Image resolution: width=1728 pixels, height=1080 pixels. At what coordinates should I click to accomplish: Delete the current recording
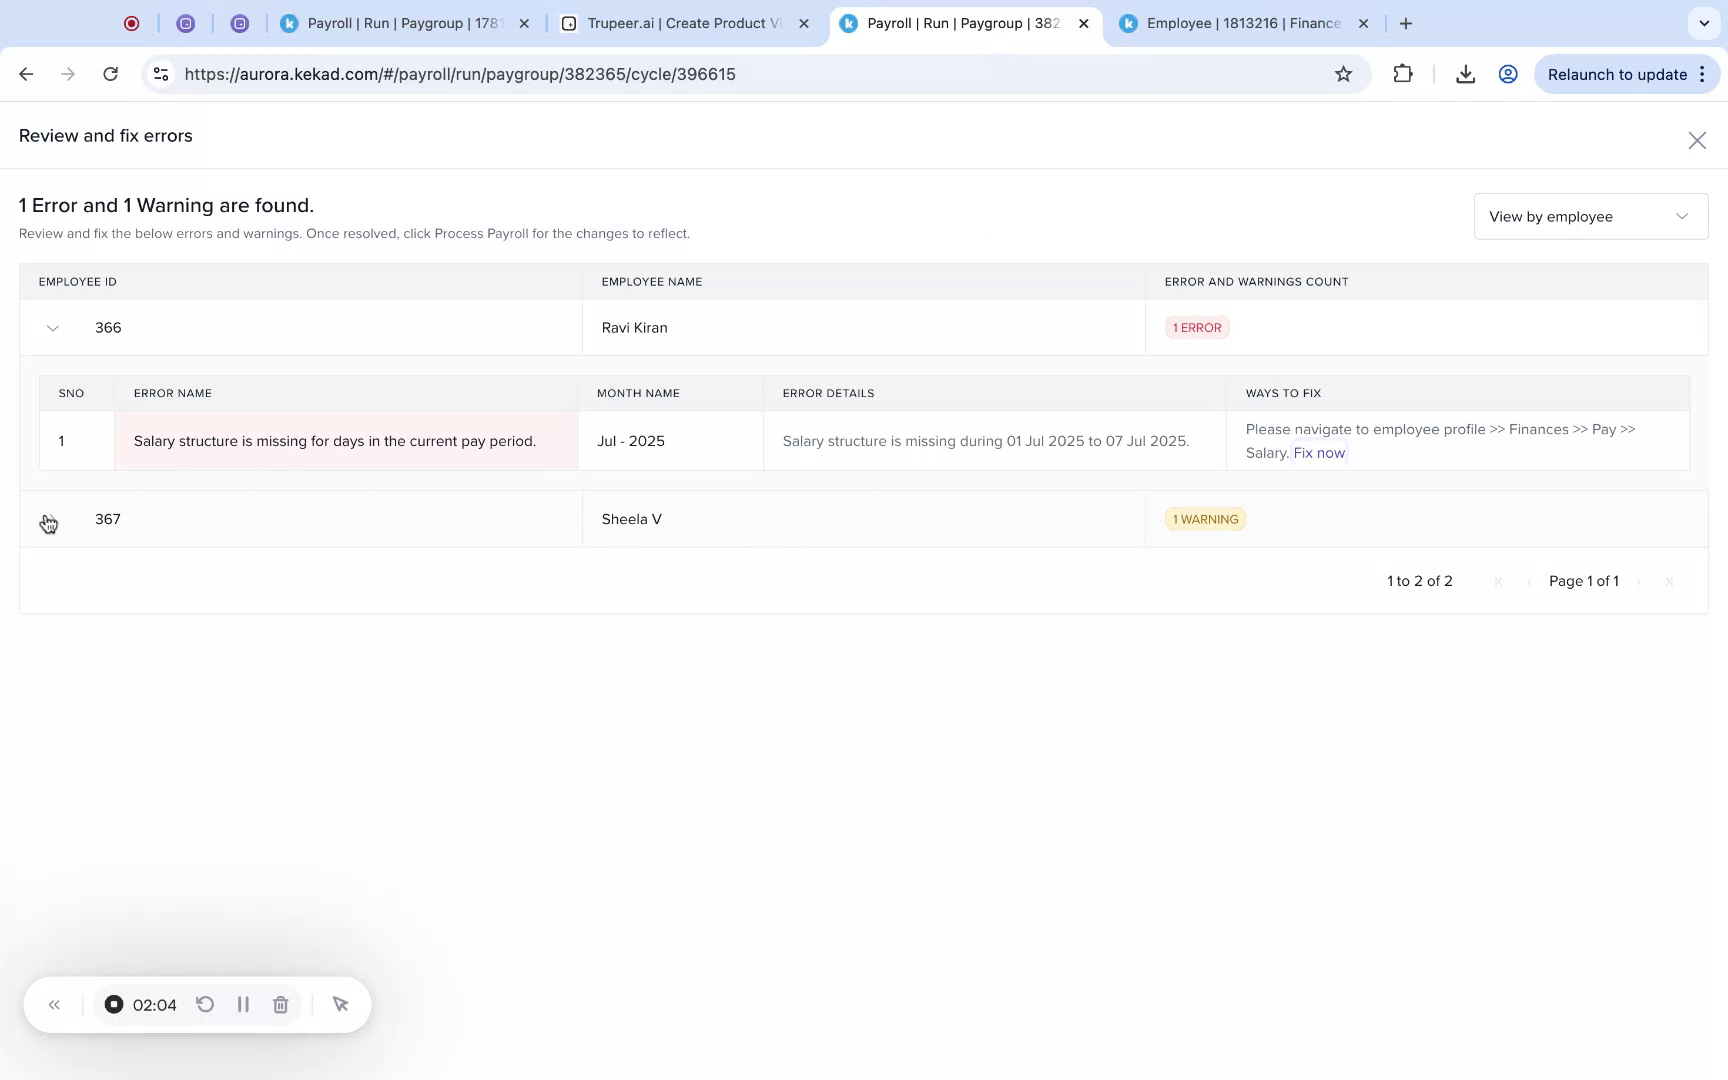[280, 1004]
